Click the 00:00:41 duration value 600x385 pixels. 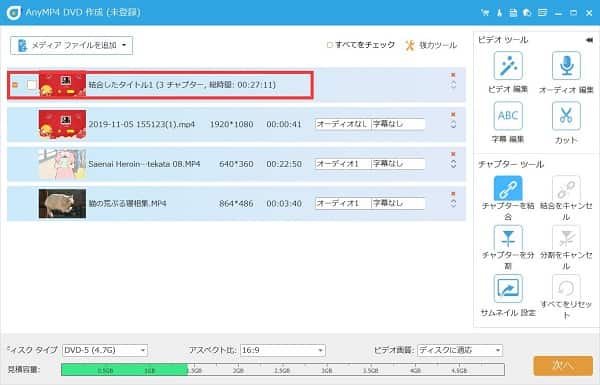pos(284,124)
